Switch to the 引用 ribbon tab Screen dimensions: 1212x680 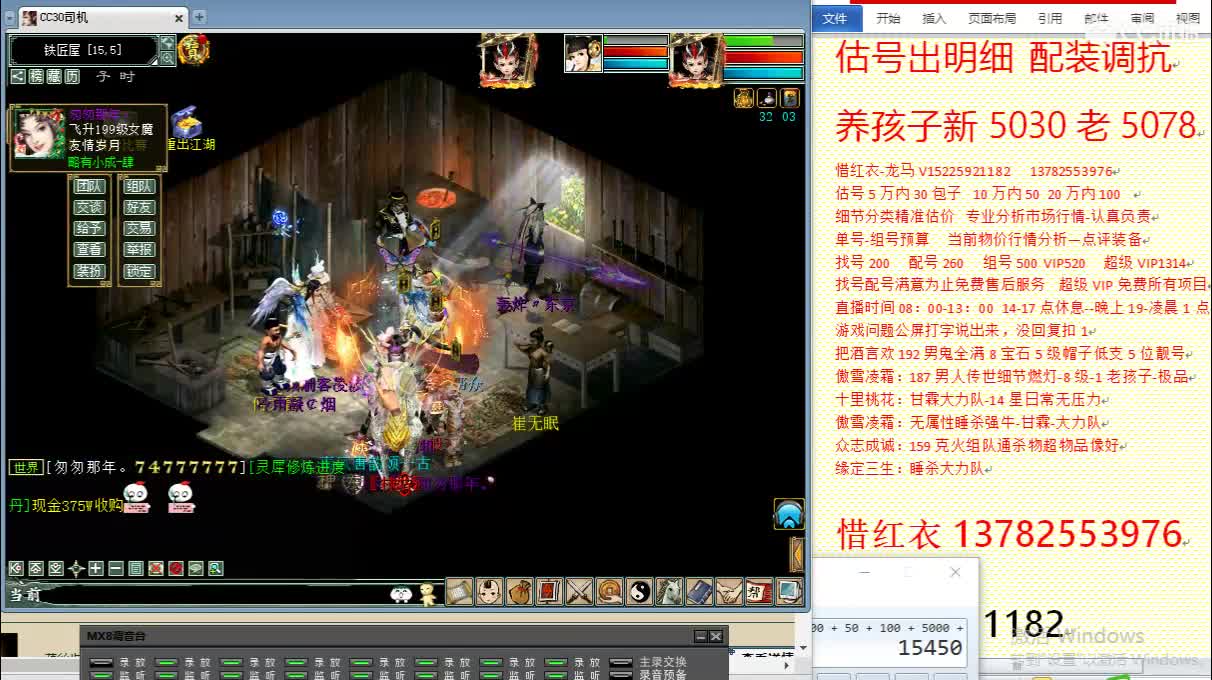1050,18
